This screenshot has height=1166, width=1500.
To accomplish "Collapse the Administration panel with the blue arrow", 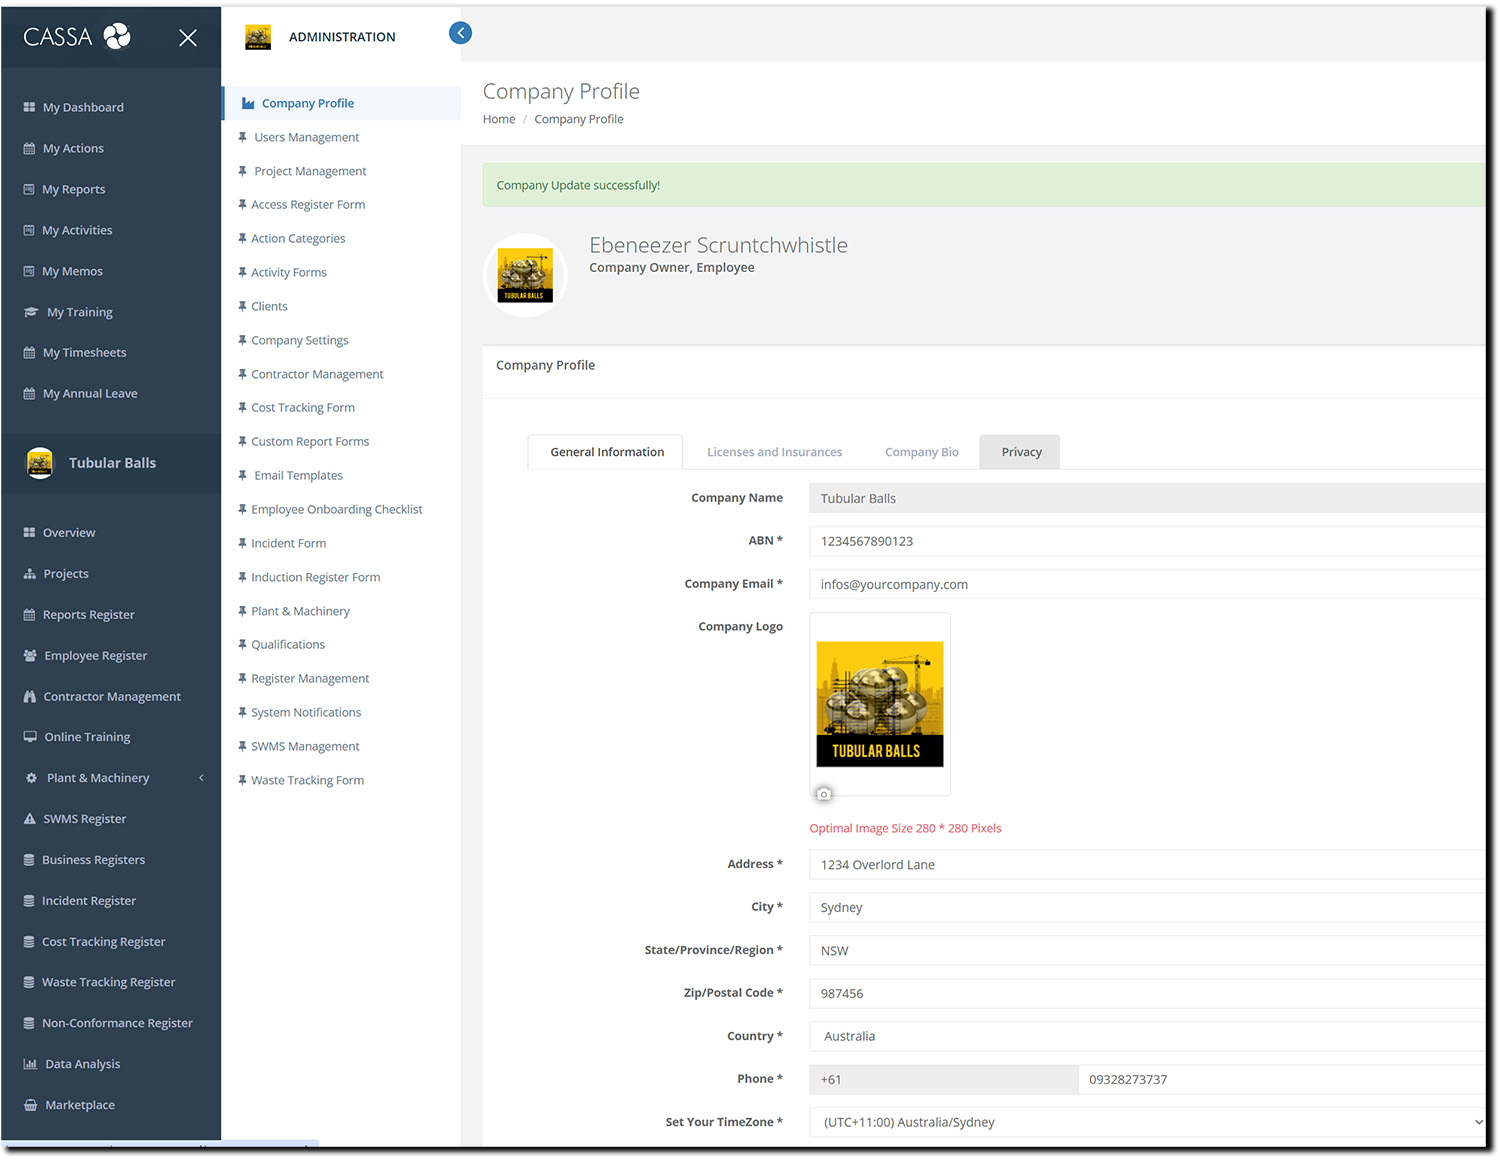I will coord(460,33).
